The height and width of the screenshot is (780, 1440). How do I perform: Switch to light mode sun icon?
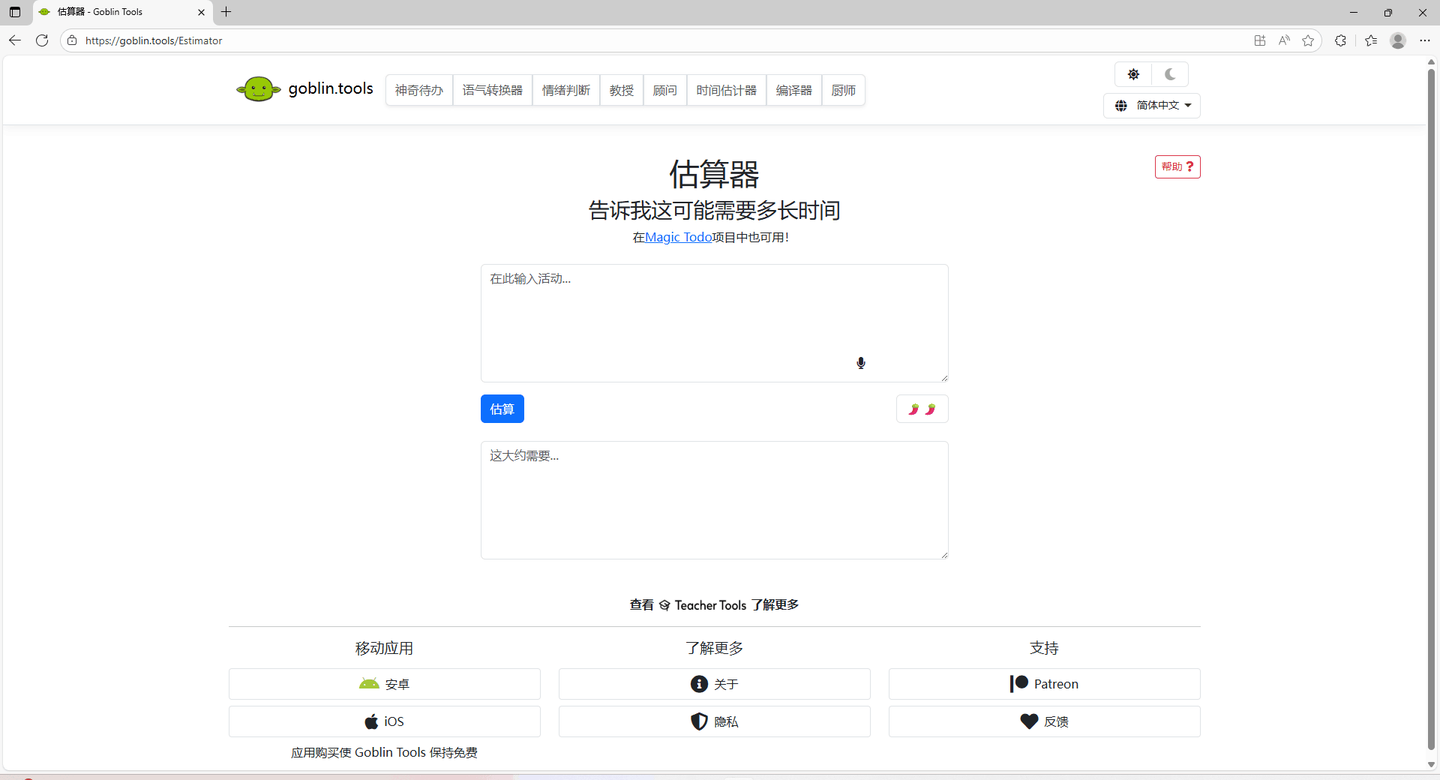(1133, 74)
